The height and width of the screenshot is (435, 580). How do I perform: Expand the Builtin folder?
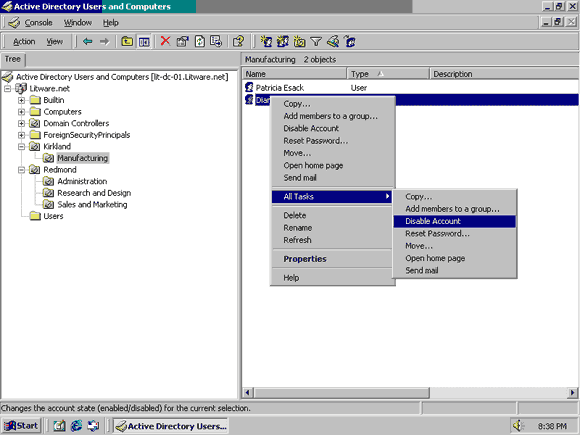pos(21,100)
